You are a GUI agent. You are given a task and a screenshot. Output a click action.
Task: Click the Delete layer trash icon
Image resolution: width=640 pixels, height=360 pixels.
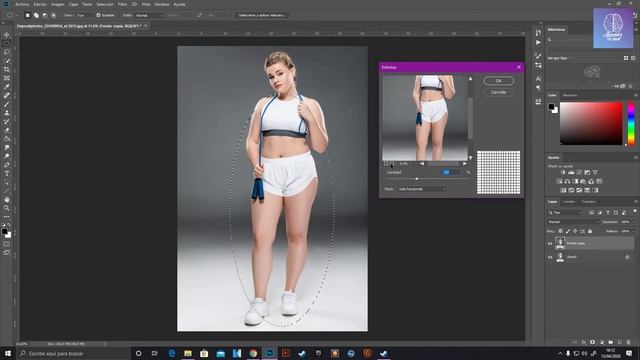629,342
